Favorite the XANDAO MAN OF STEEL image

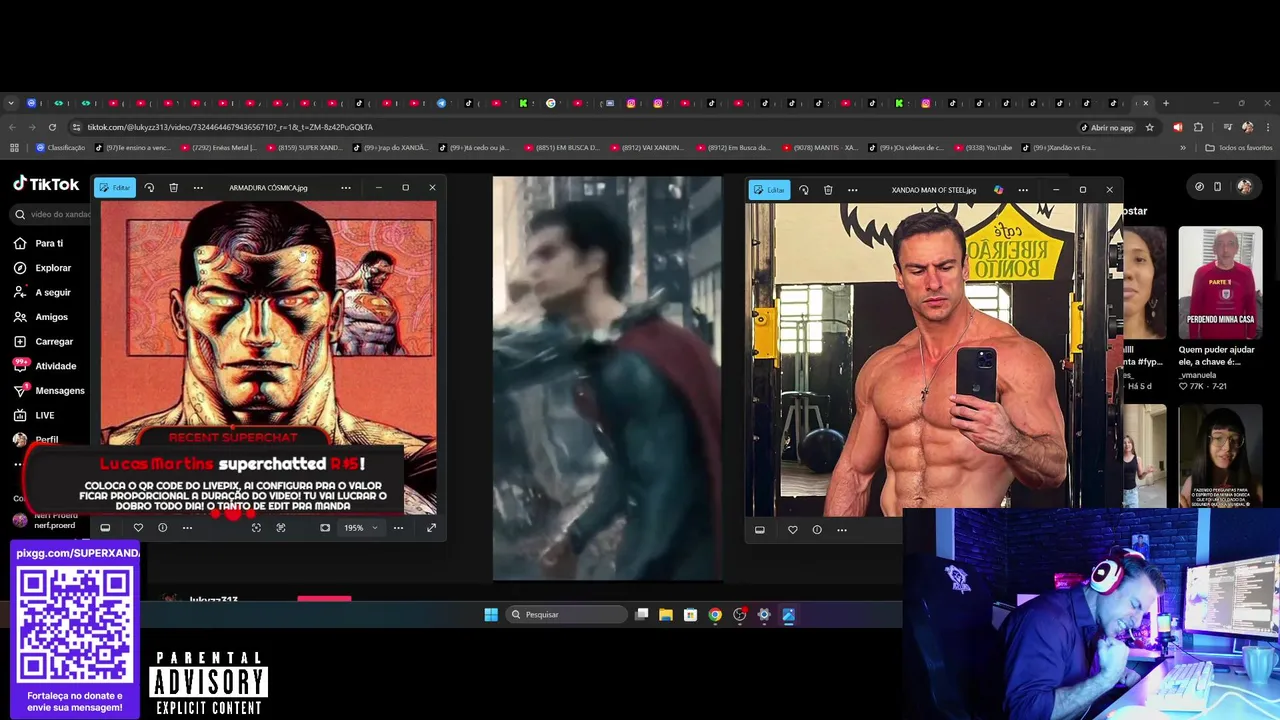792,530
